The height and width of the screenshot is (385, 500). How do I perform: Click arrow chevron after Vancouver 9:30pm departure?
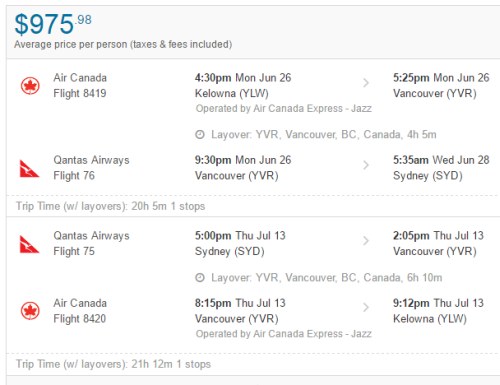coord(366,165)
